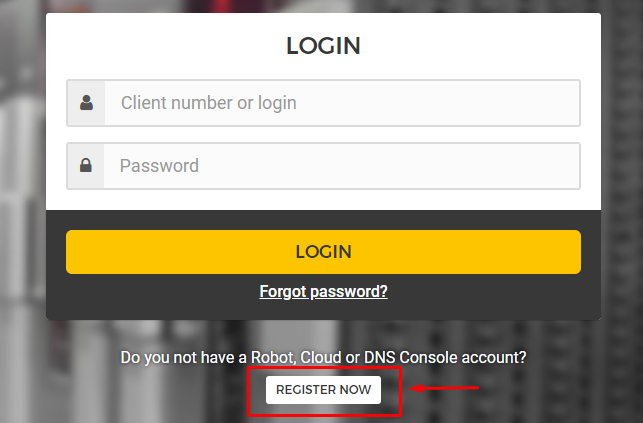This screenshot has height=423, width=643.
Task: Click the white card area right of LOGIN heading
Action: (480, 46)
